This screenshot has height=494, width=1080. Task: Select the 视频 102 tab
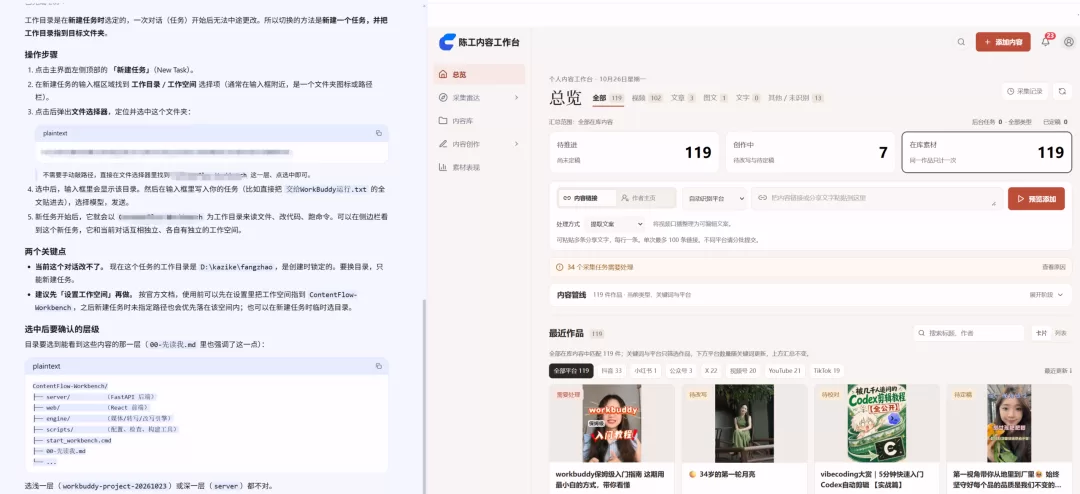coord(647,98)
